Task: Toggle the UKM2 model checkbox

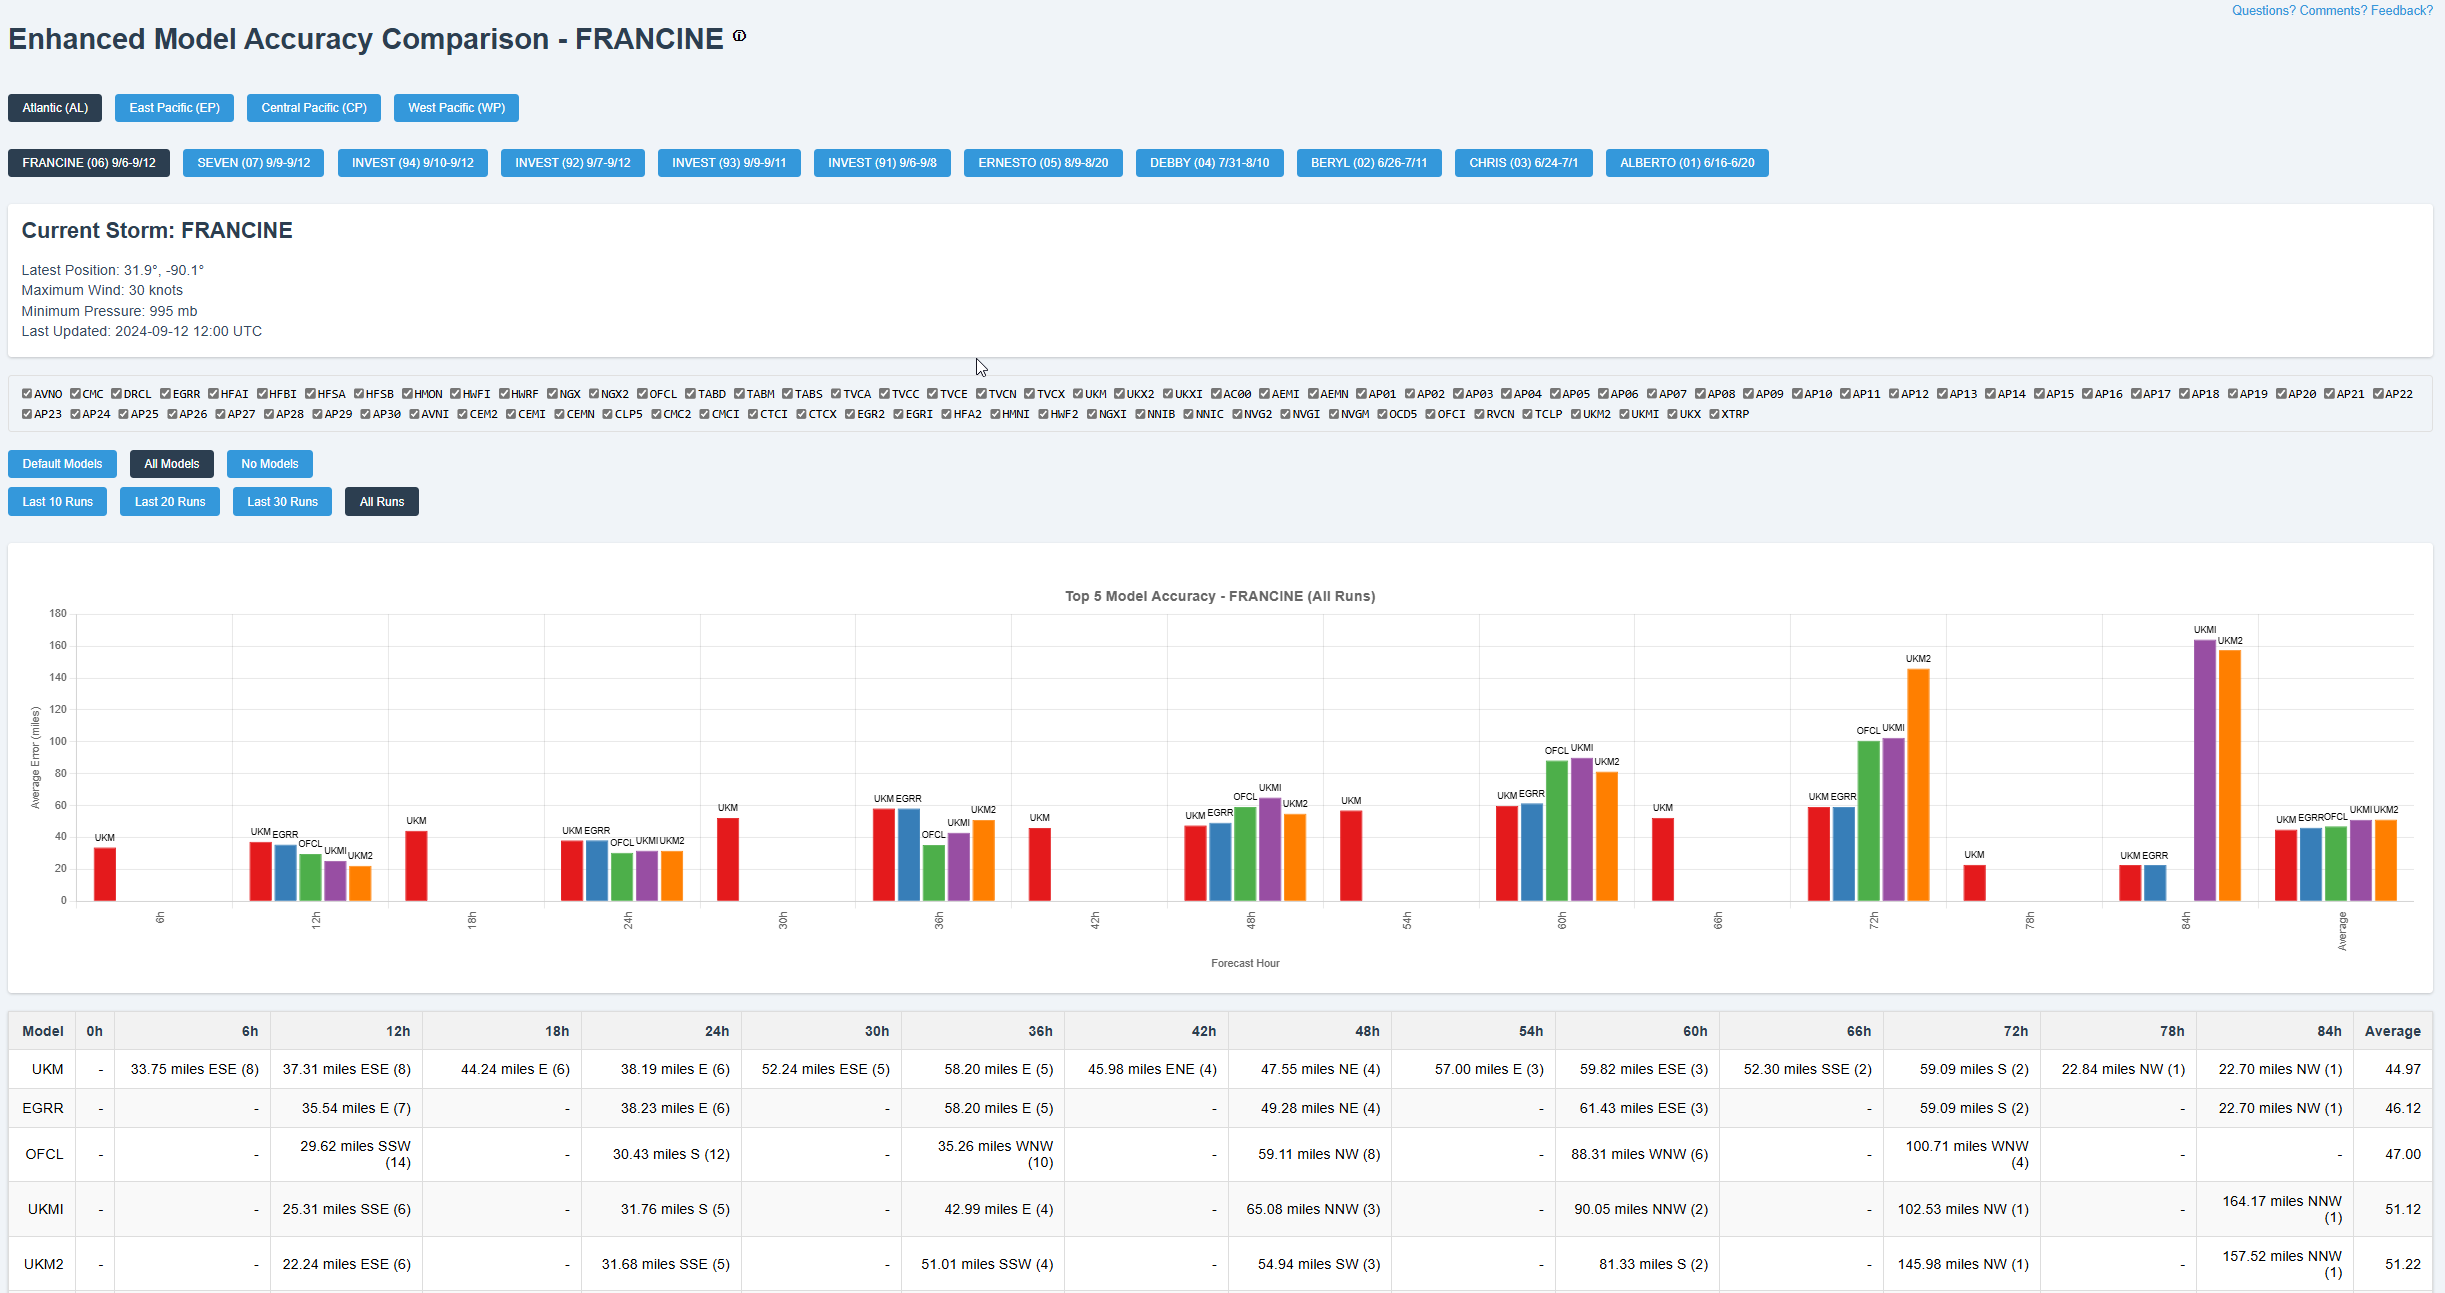Action: [1575, 414]
